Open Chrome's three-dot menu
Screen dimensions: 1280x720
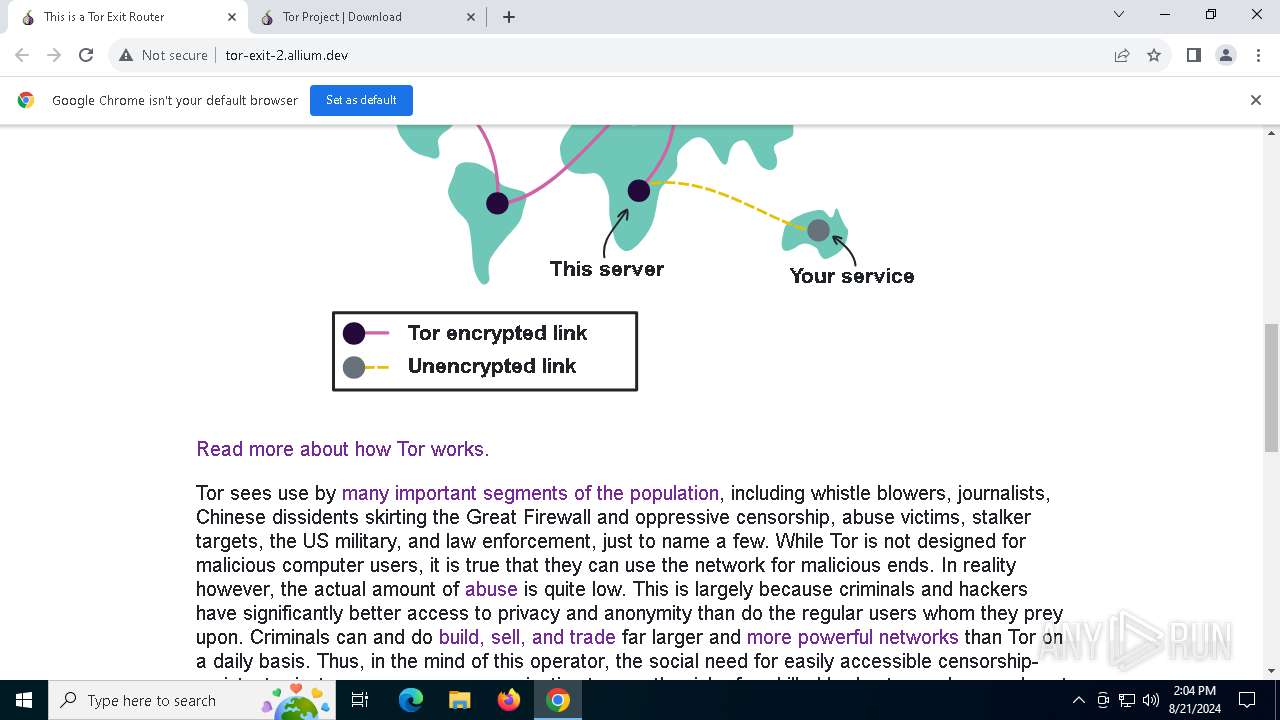coord(1257,55)
